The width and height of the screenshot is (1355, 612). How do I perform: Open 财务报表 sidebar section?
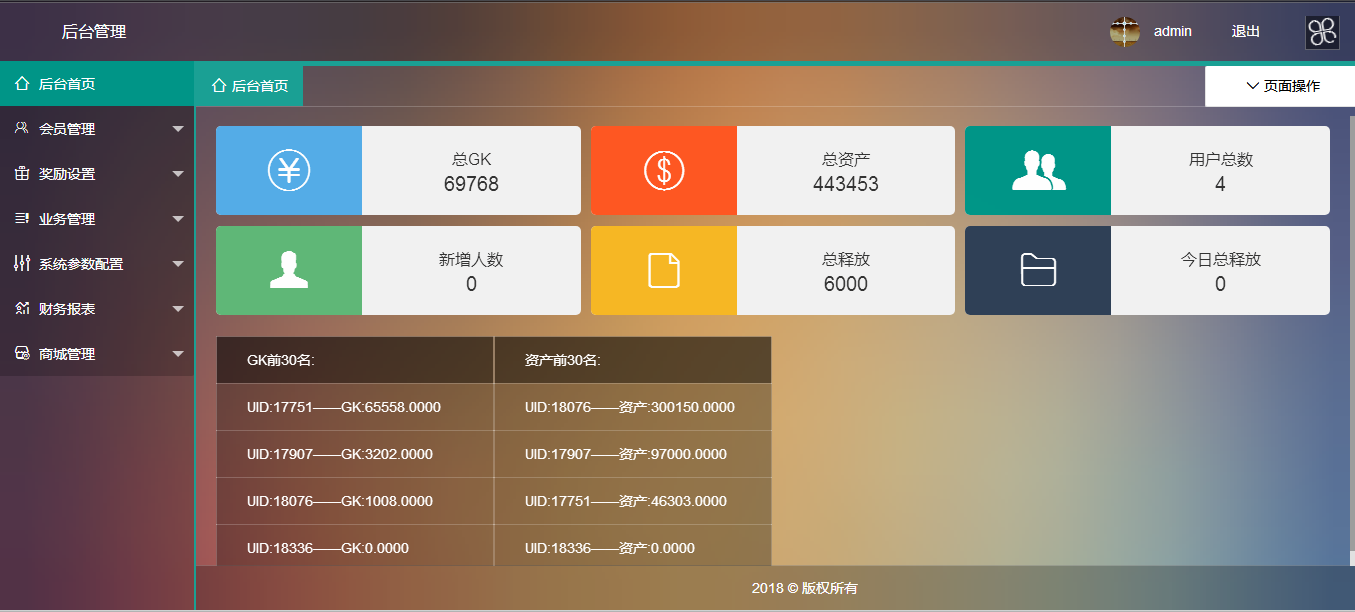(96, 309)
